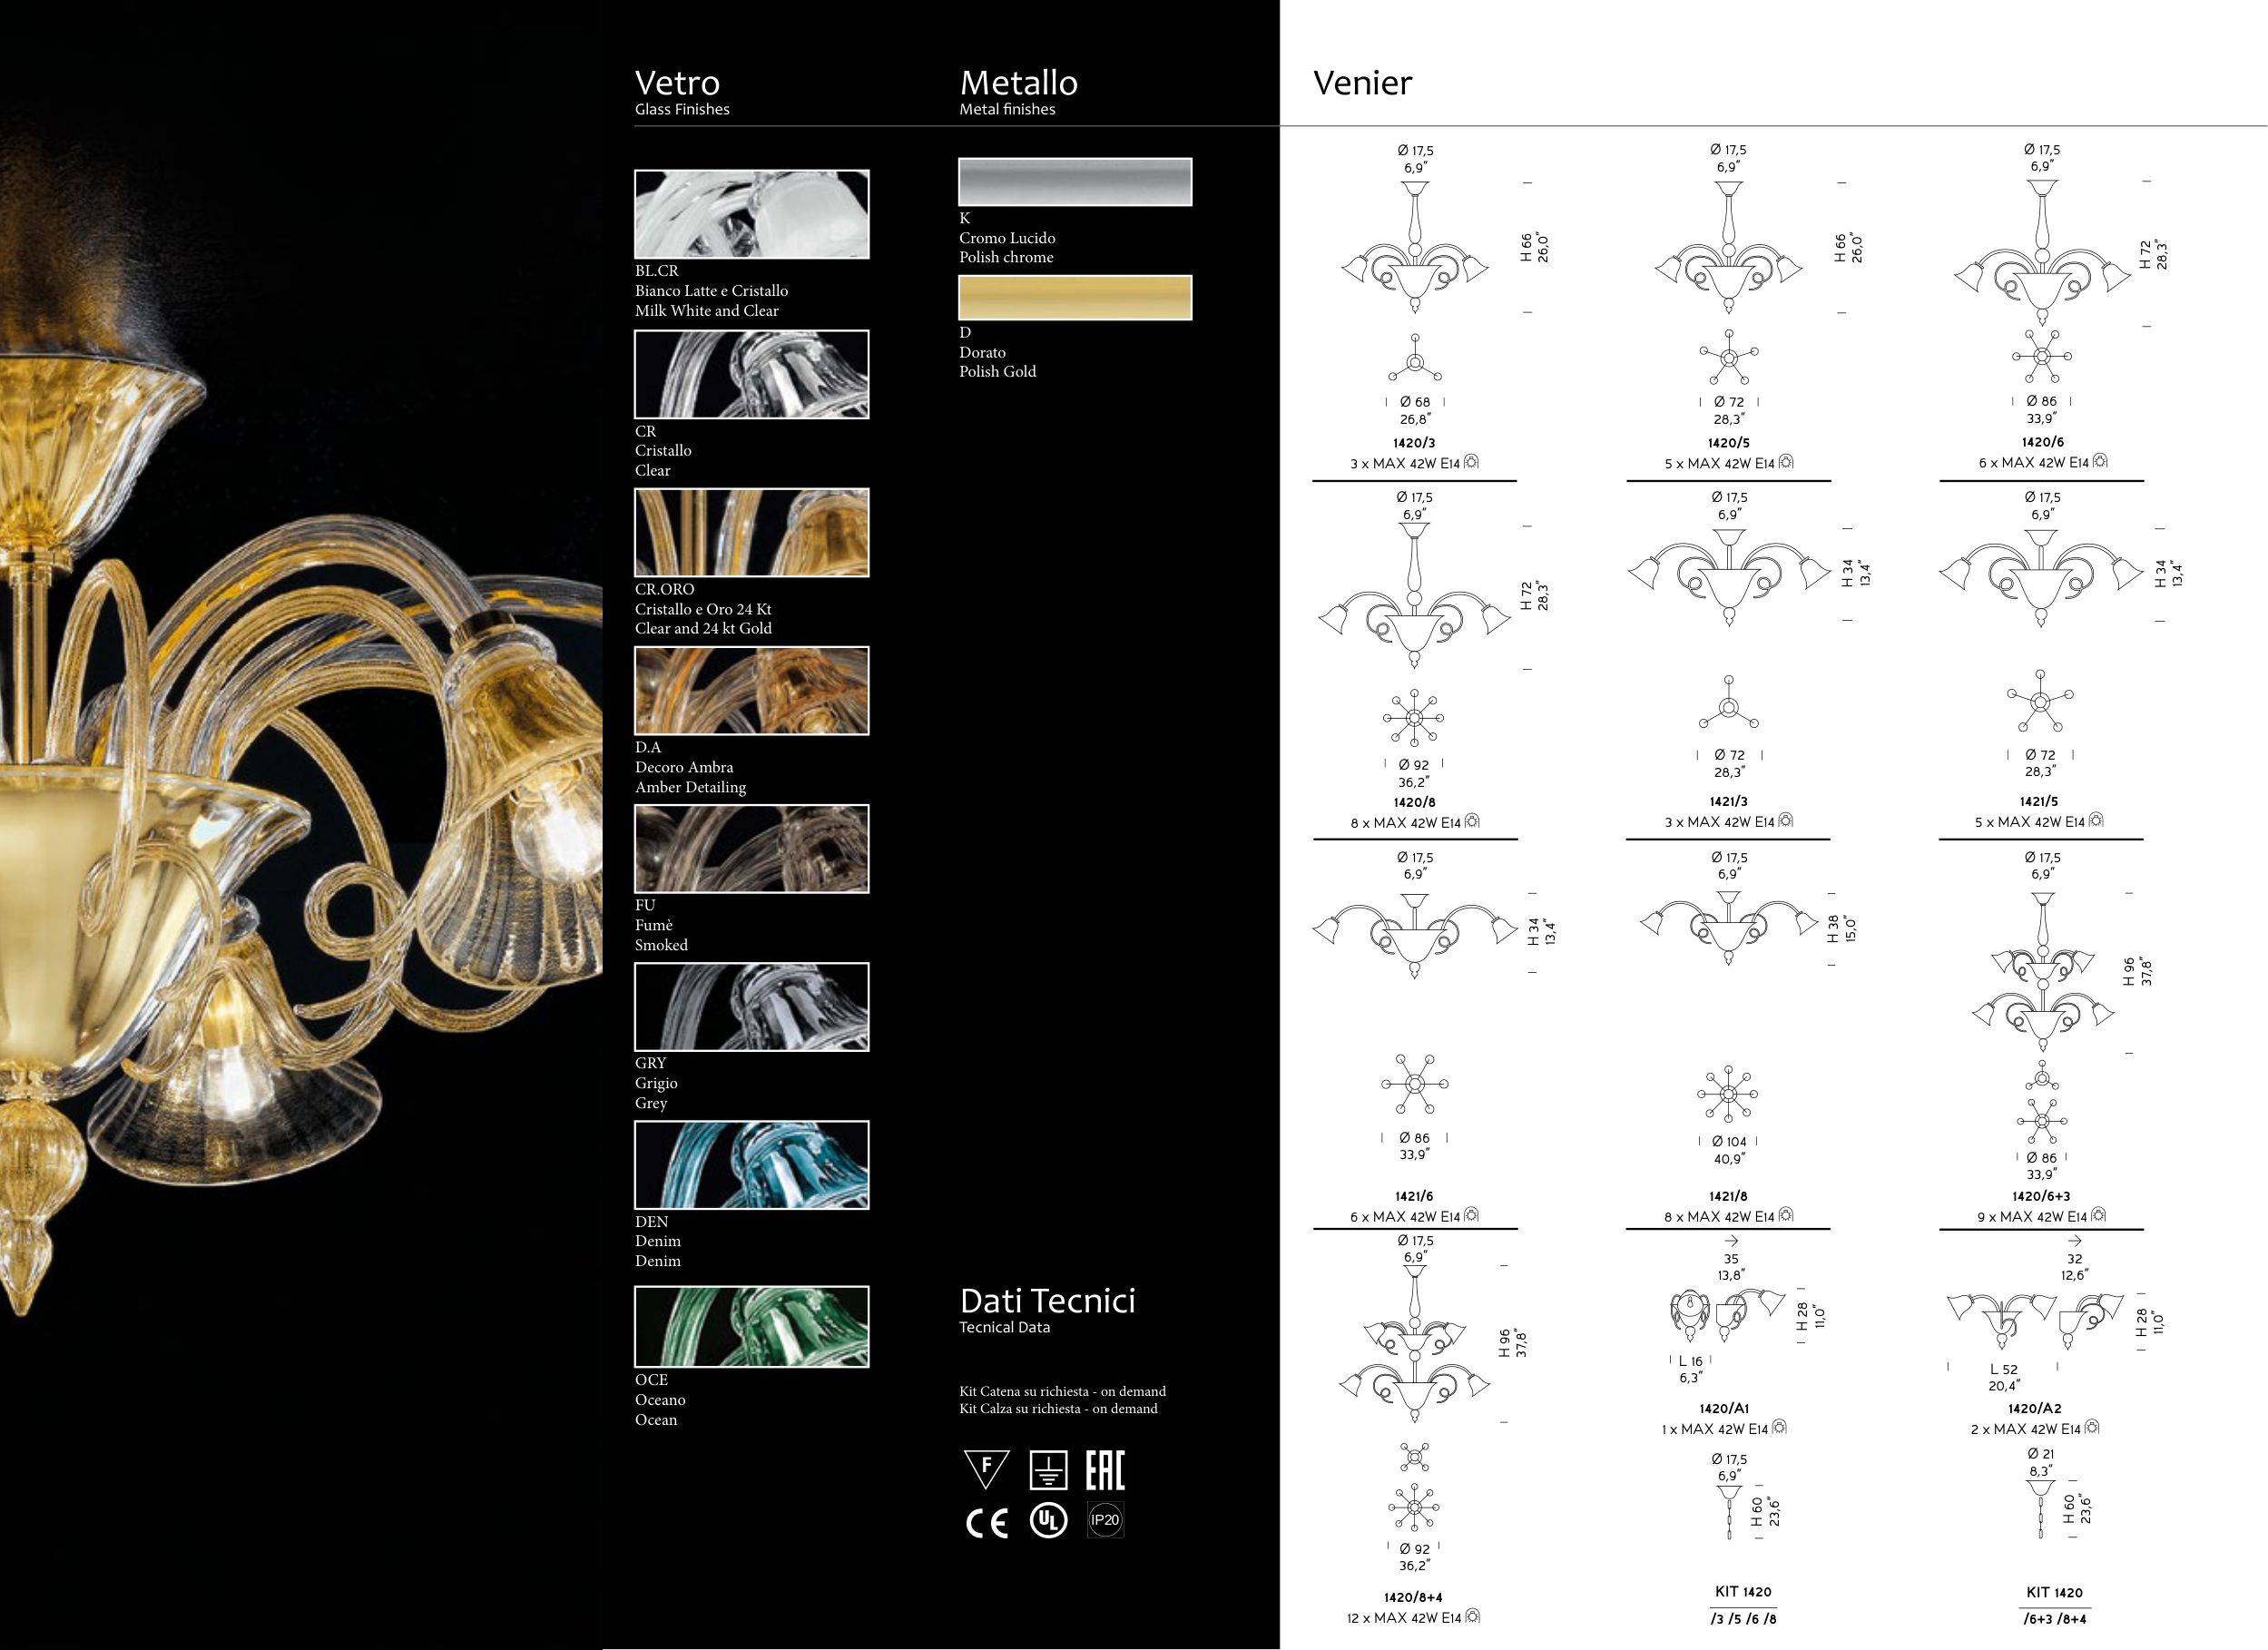
Task: Select the Polish chrome metal finish swatch
Action: point(1075,182)
